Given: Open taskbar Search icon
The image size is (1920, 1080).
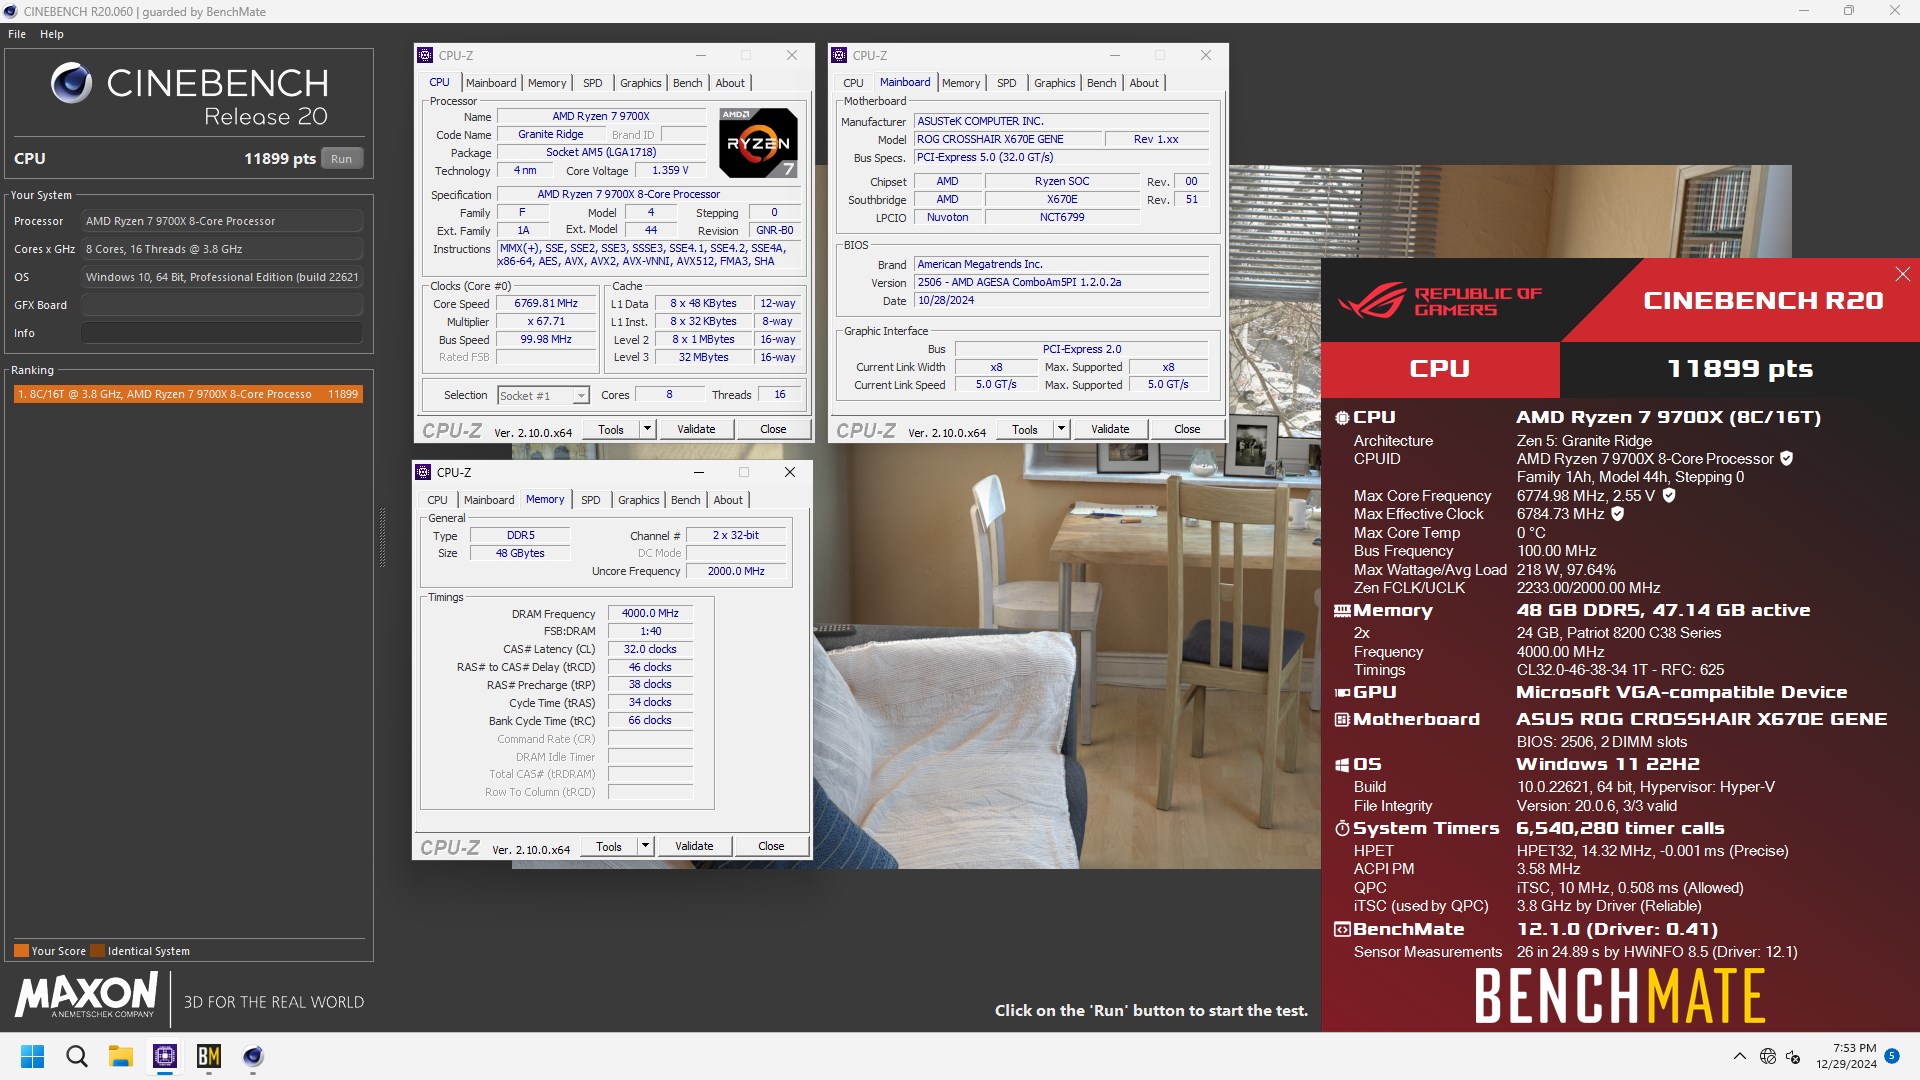Looking at the screenshot, I should point(76,1056).
